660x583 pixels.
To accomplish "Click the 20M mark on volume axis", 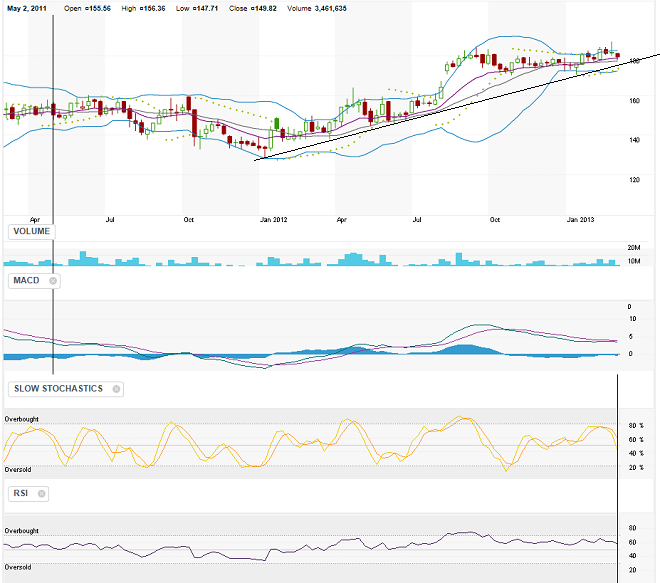I will [634, 247].
